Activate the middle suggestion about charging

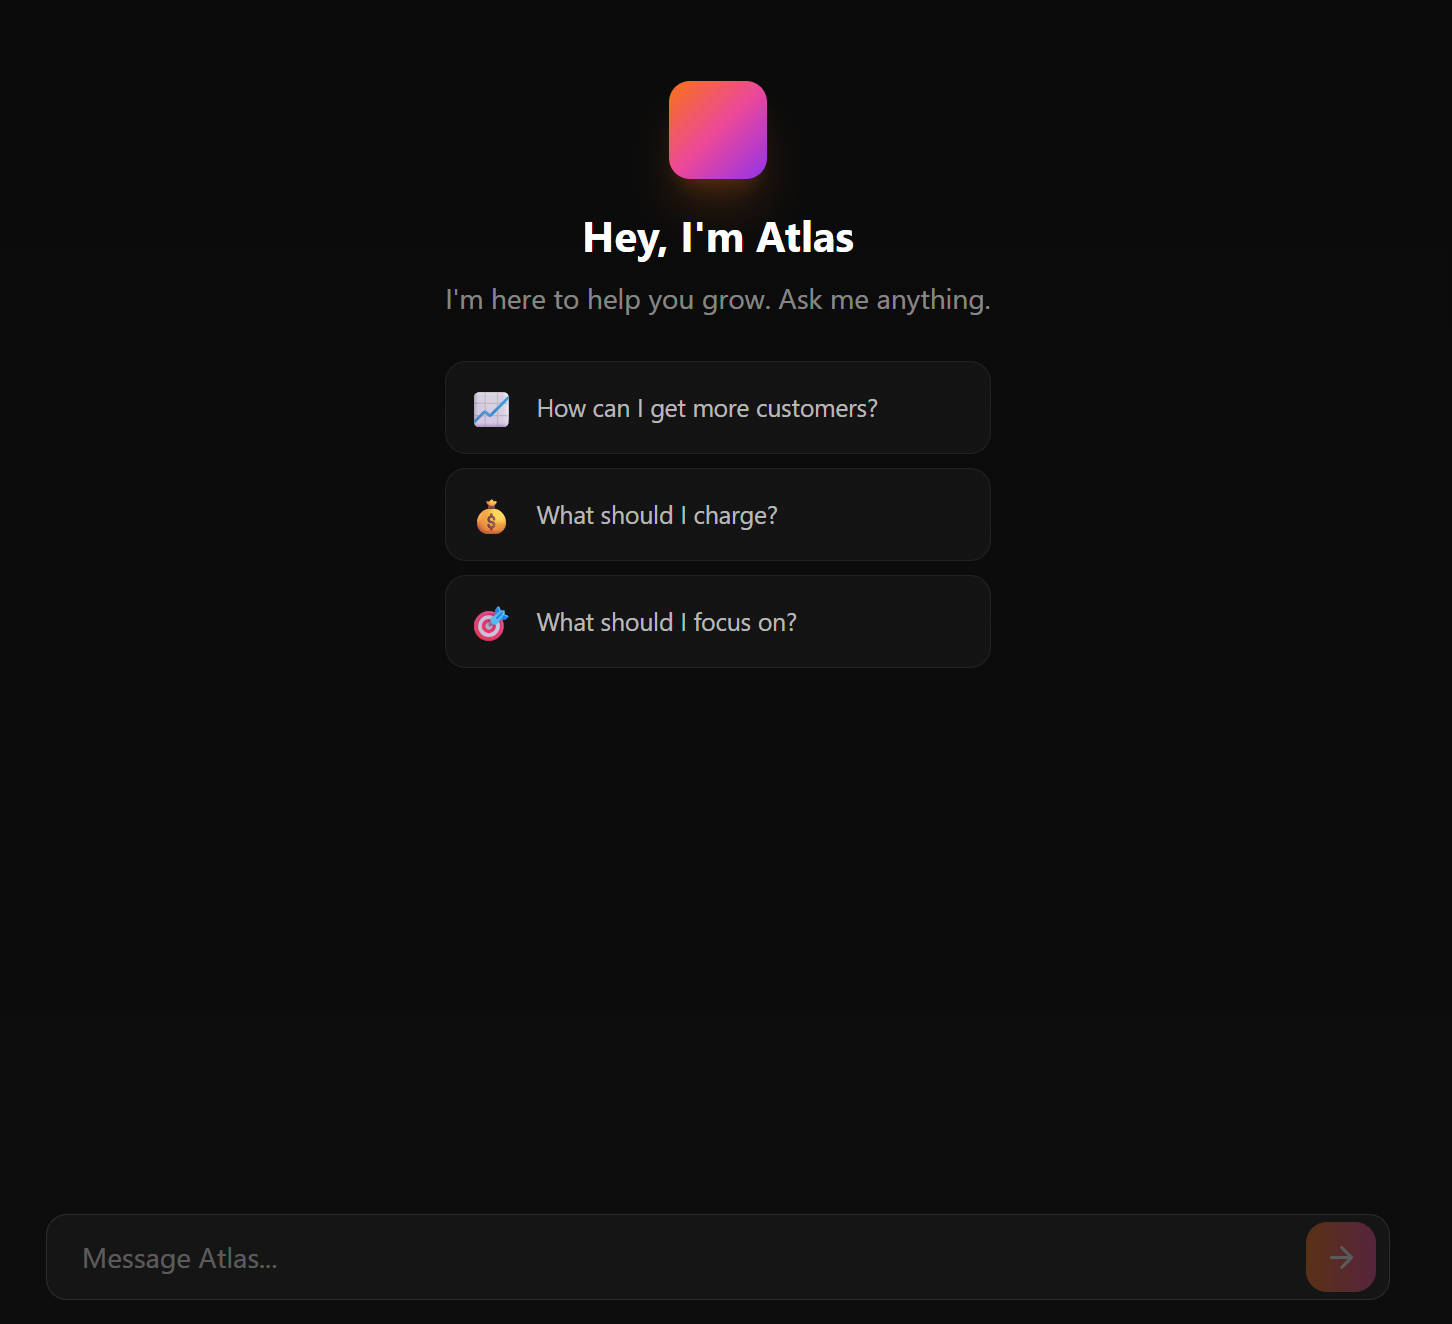click(x=717, y=514)
